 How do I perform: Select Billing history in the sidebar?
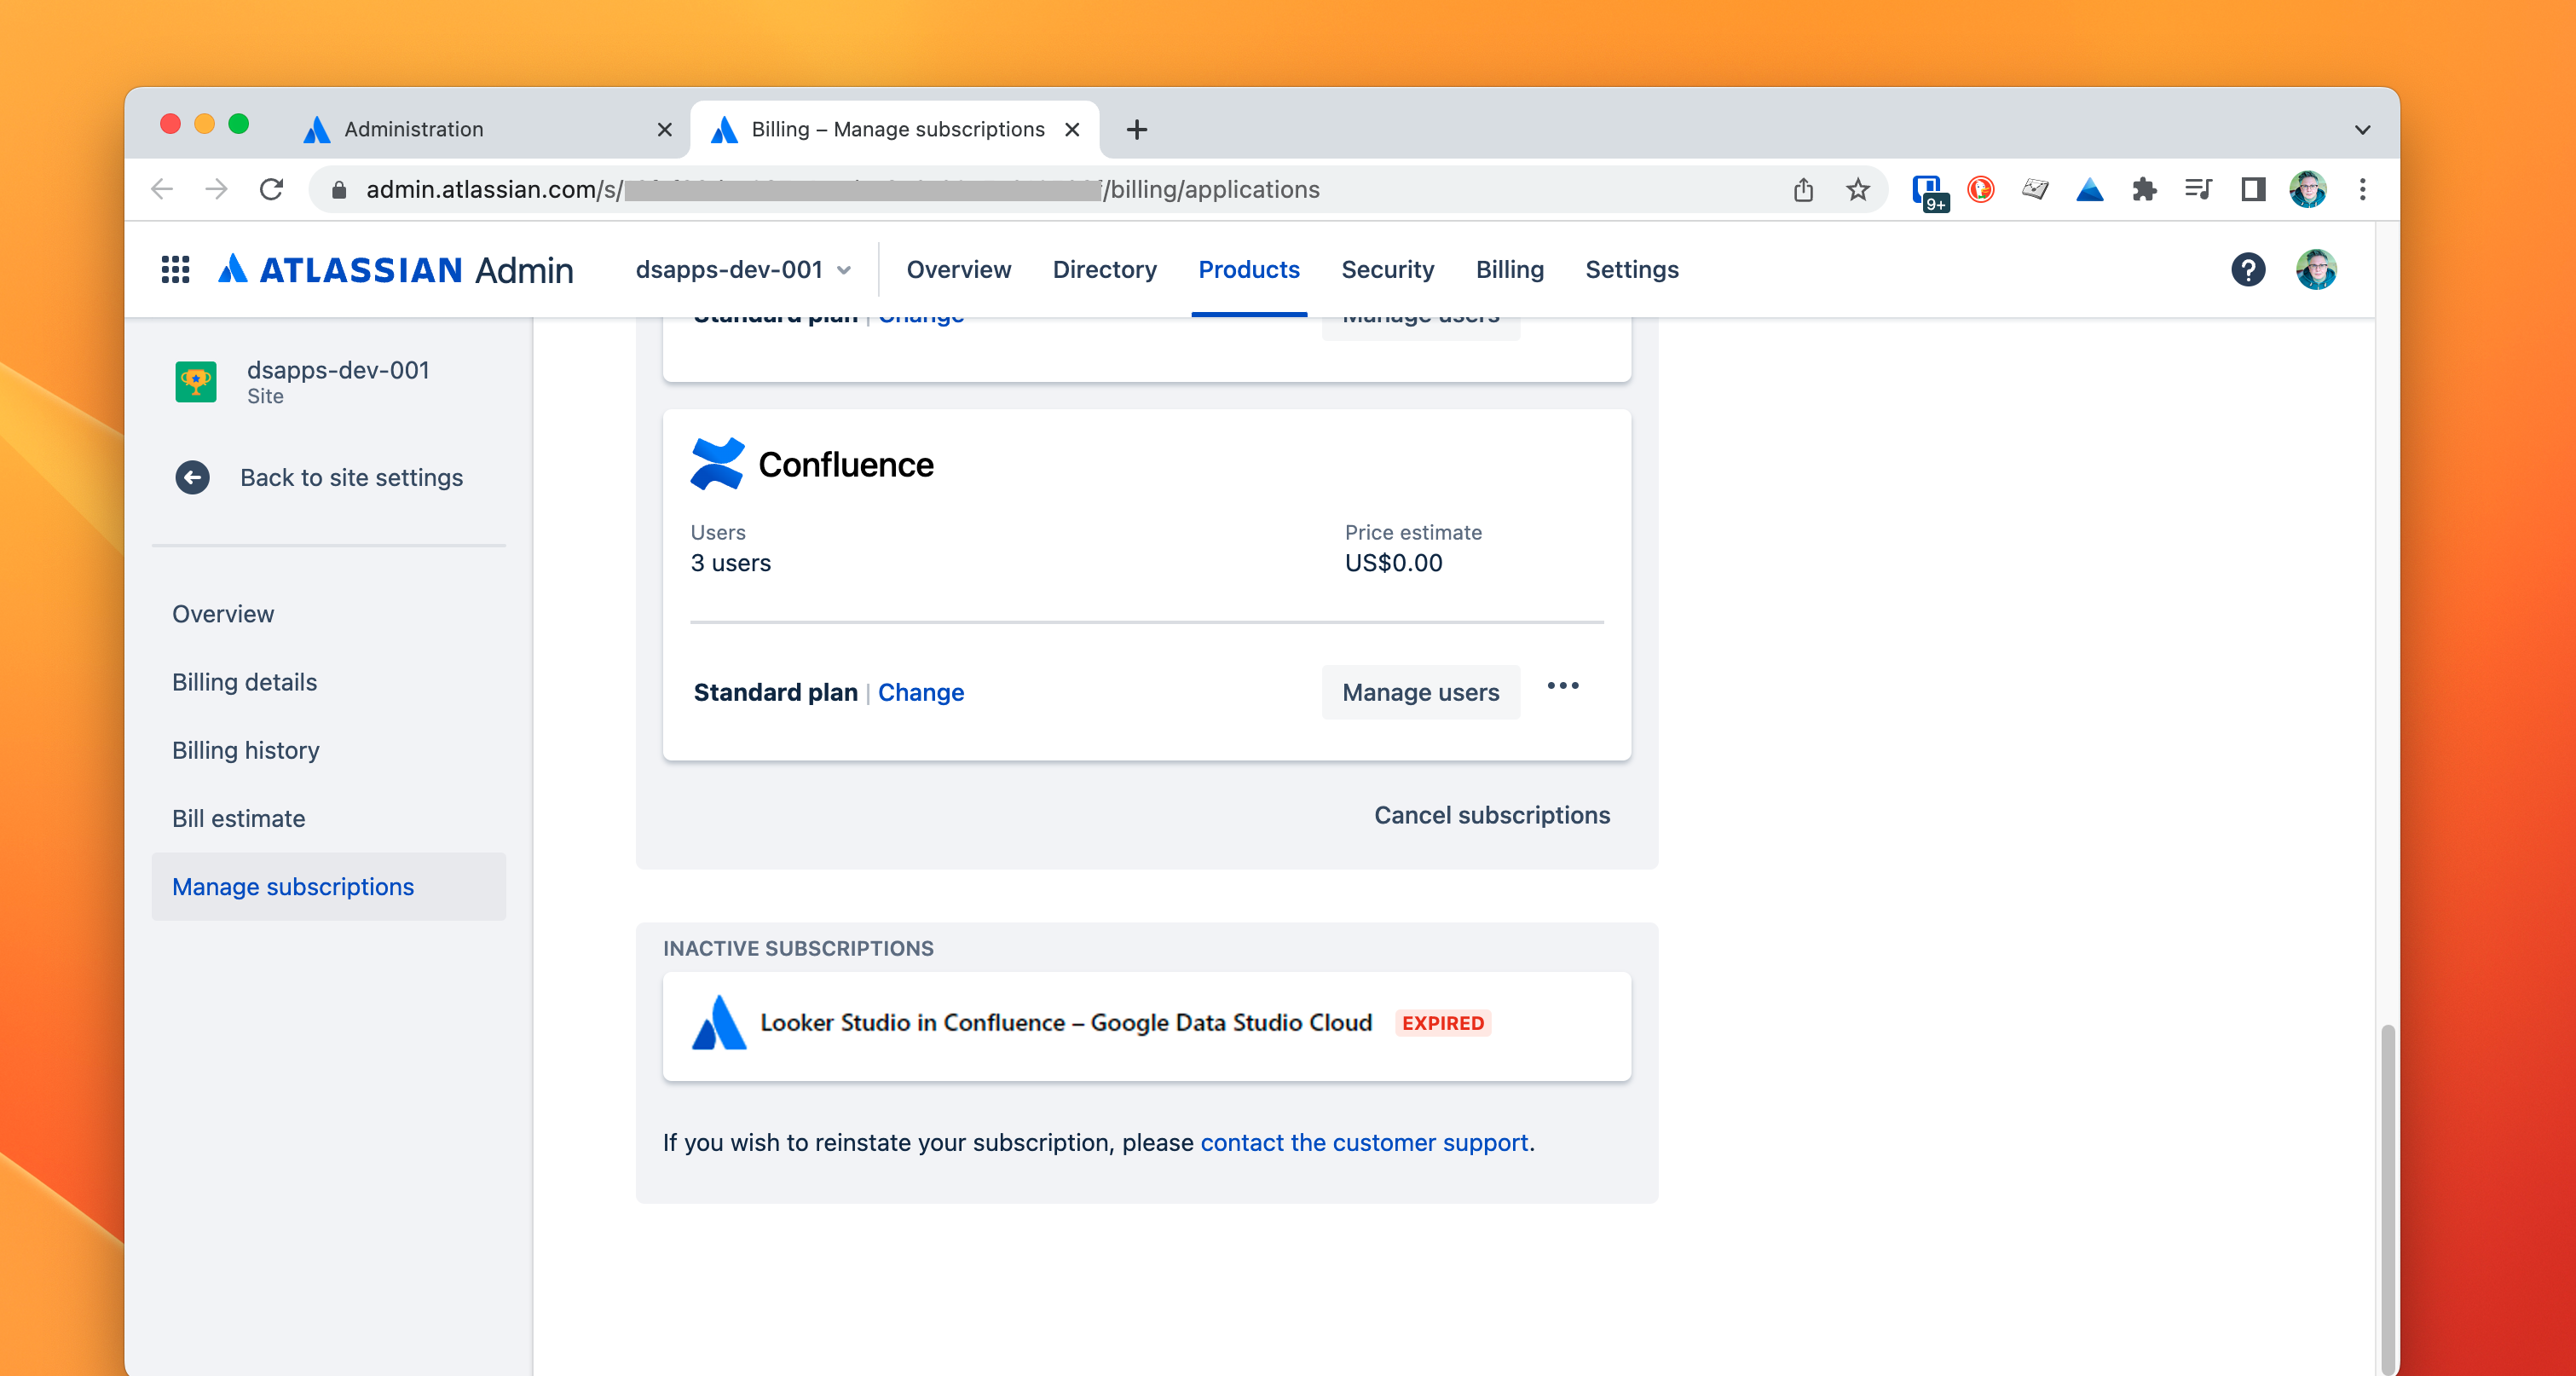[245, 750]
